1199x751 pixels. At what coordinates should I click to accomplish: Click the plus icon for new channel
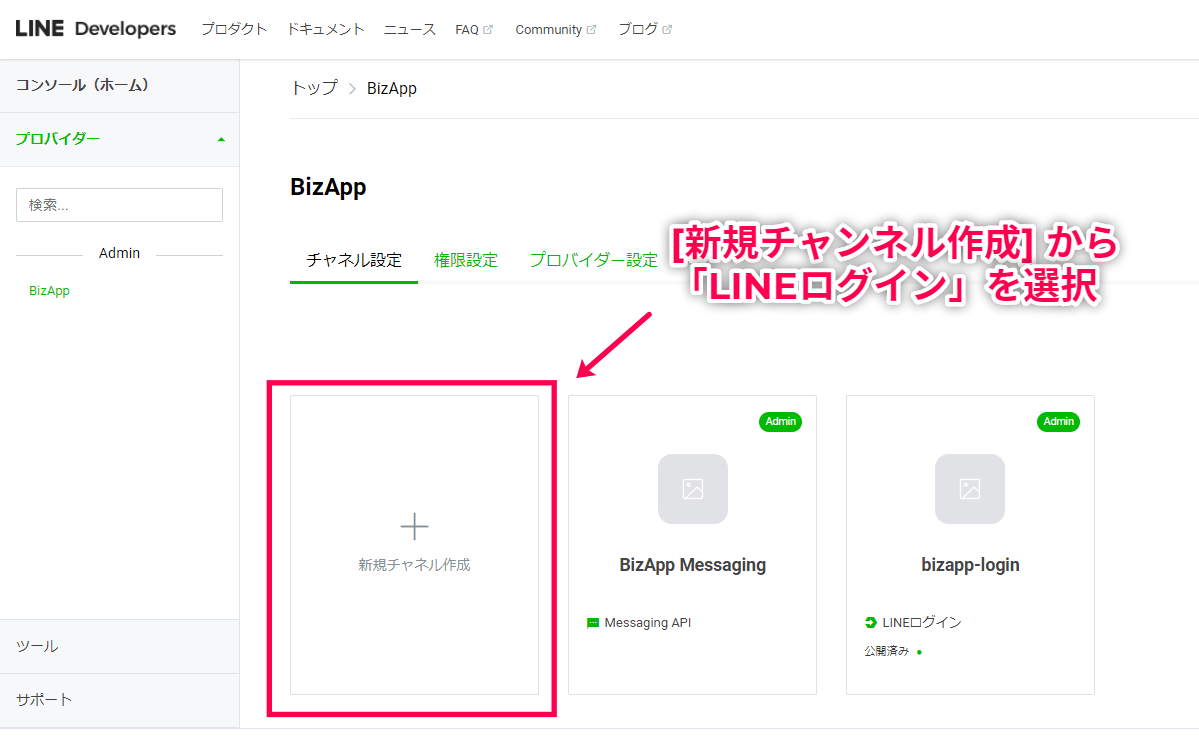click(x=414, y=527)
